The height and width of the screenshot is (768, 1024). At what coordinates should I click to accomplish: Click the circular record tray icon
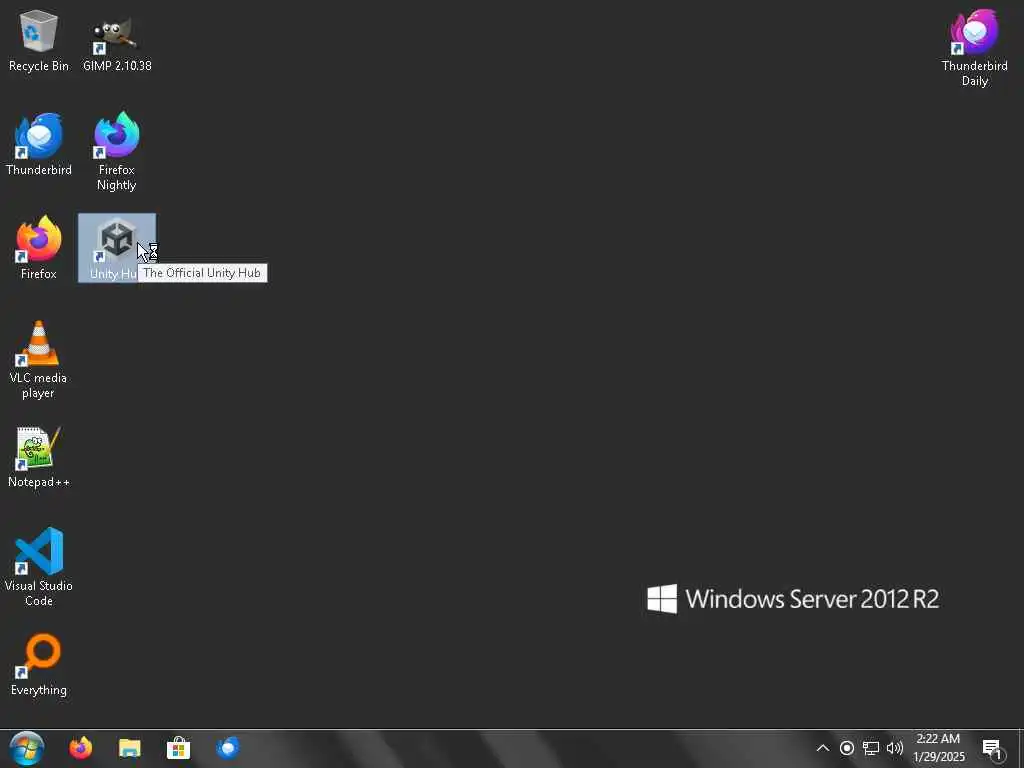(x=847, y=748)
